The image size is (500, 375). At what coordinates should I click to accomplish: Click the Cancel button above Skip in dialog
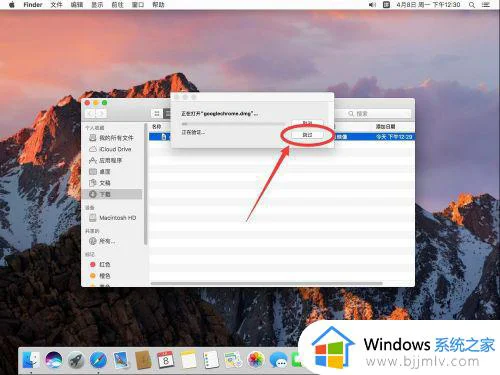(307, 123)
